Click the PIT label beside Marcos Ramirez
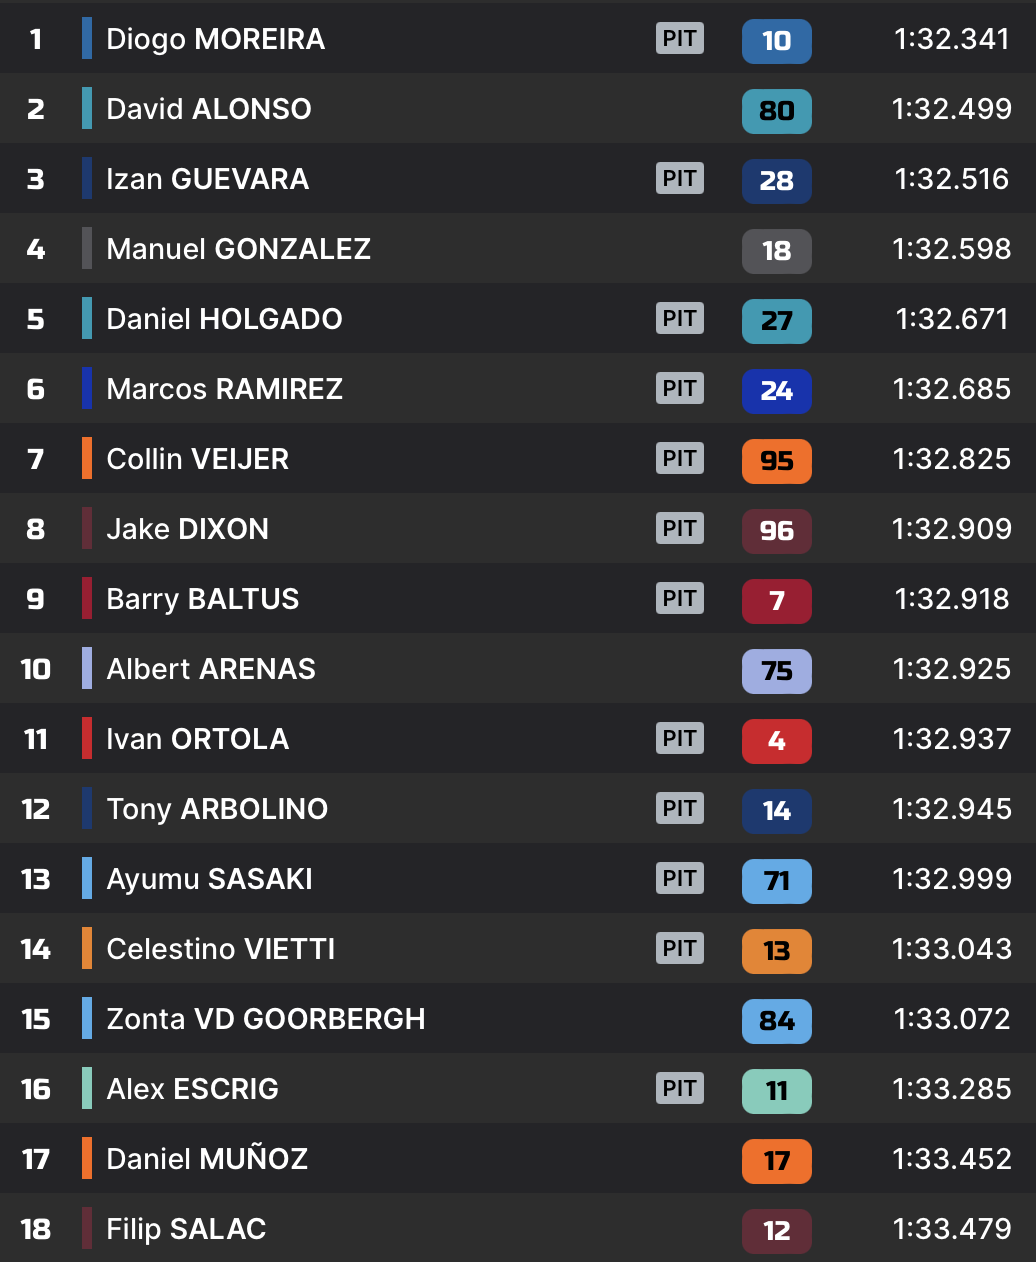 (x=680, y=389)
